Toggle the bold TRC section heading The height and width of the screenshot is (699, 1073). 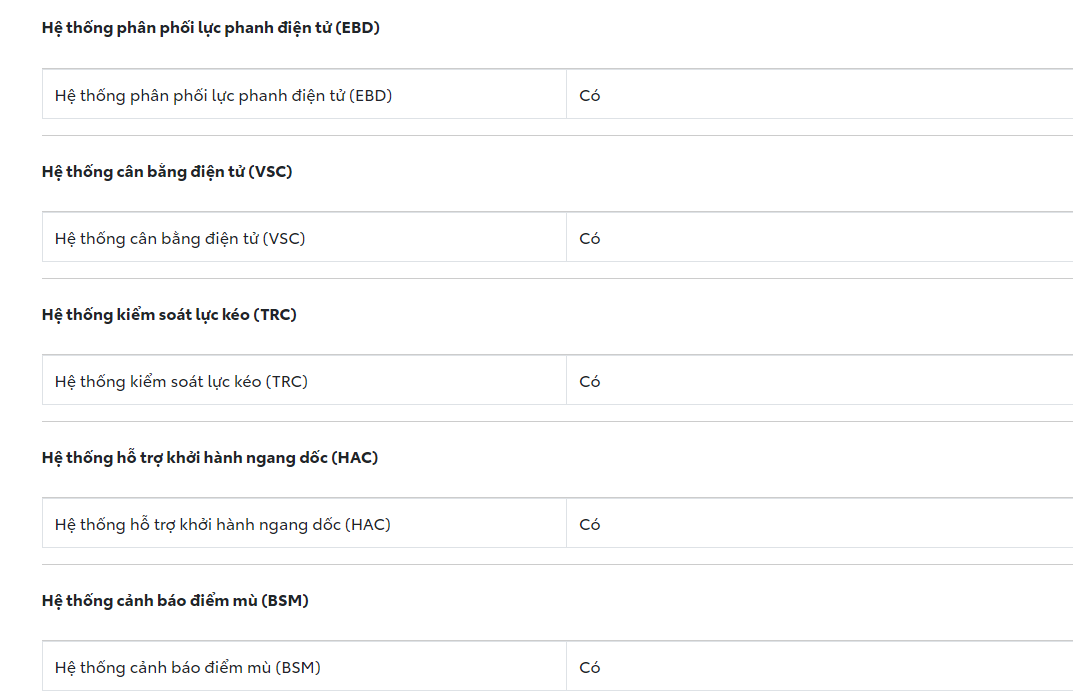pyautogui.click(x=169, y=314)
